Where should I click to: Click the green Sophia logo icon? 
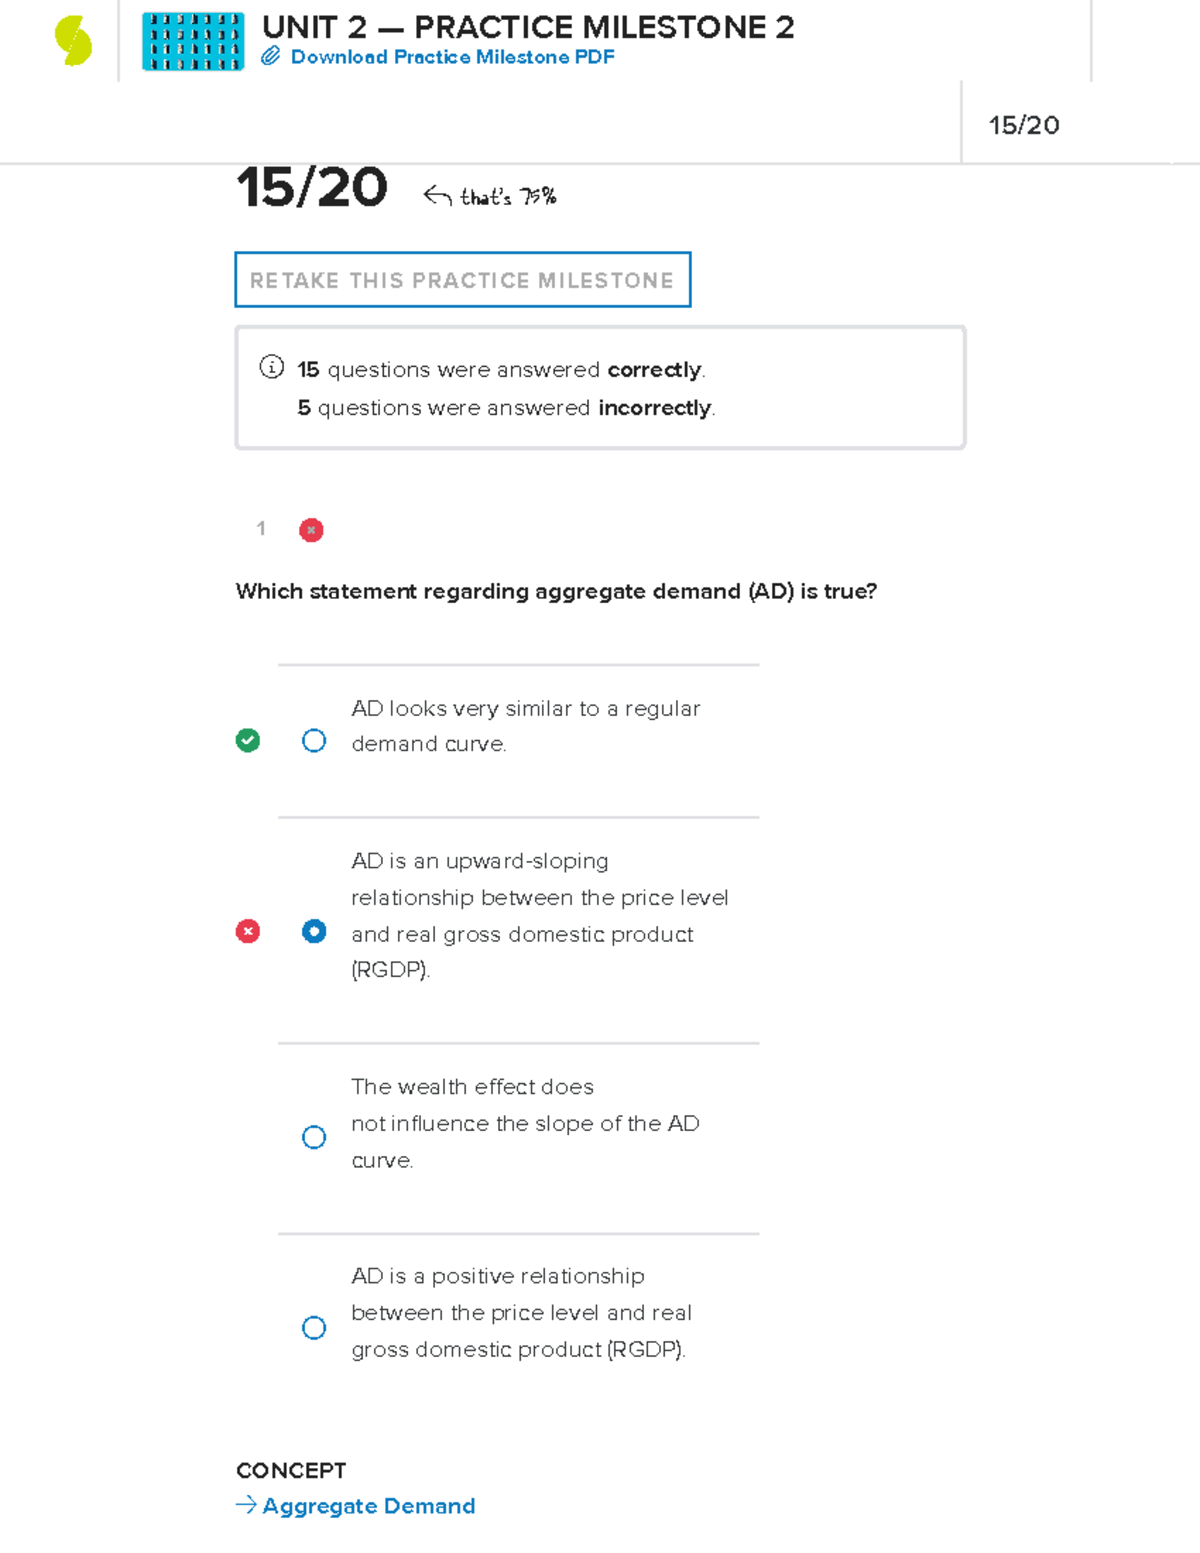point(73,41)
